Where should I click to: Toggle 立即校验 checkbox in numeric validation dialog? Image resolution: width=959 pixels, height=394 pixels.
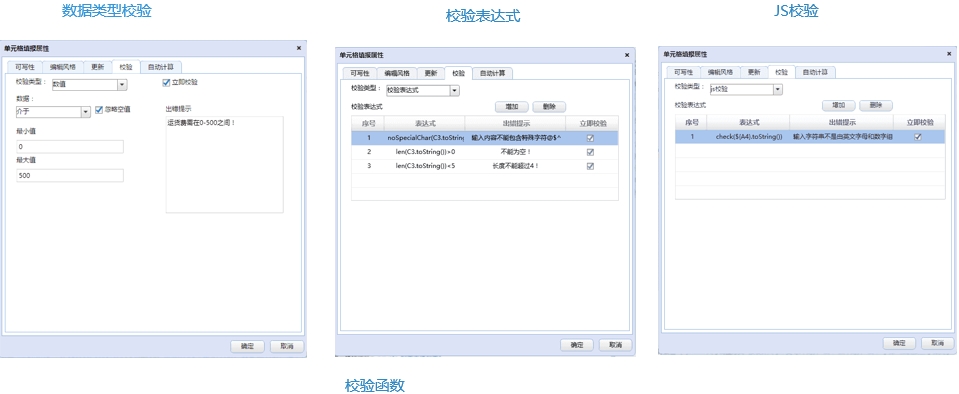click(x=166, y=82)
